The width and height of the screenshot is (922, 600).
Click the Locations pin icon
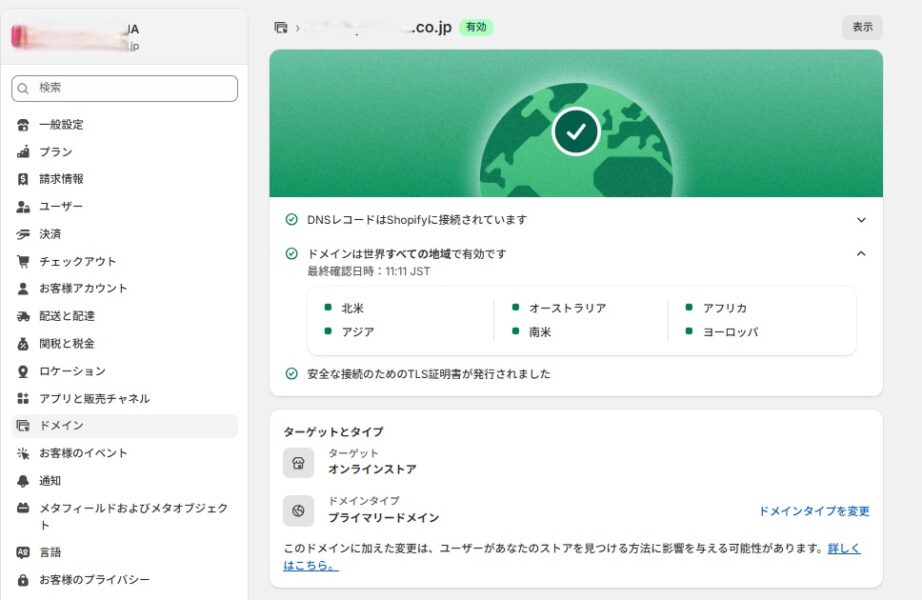pos(23,371)
